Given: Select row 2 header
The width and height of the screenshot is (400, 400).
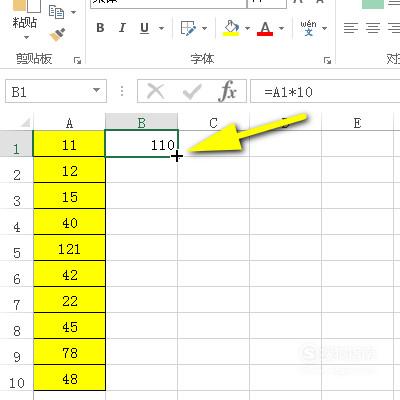Looking at the screenshot, I should 16,171.
